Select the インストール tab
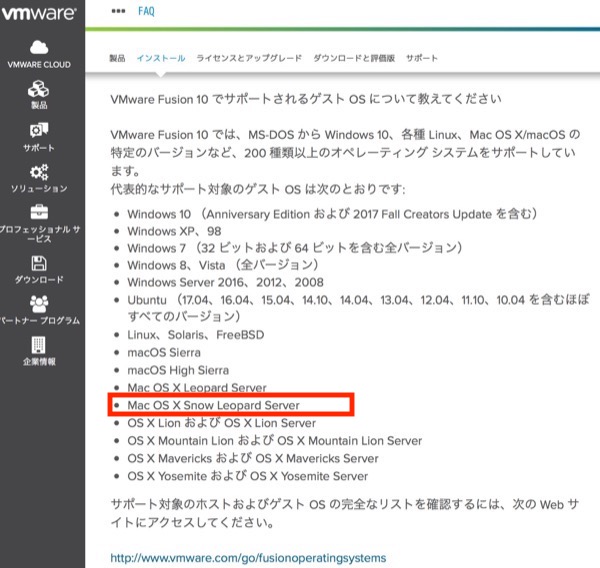The height and width of the screenshot is (568, 600). 161,58
